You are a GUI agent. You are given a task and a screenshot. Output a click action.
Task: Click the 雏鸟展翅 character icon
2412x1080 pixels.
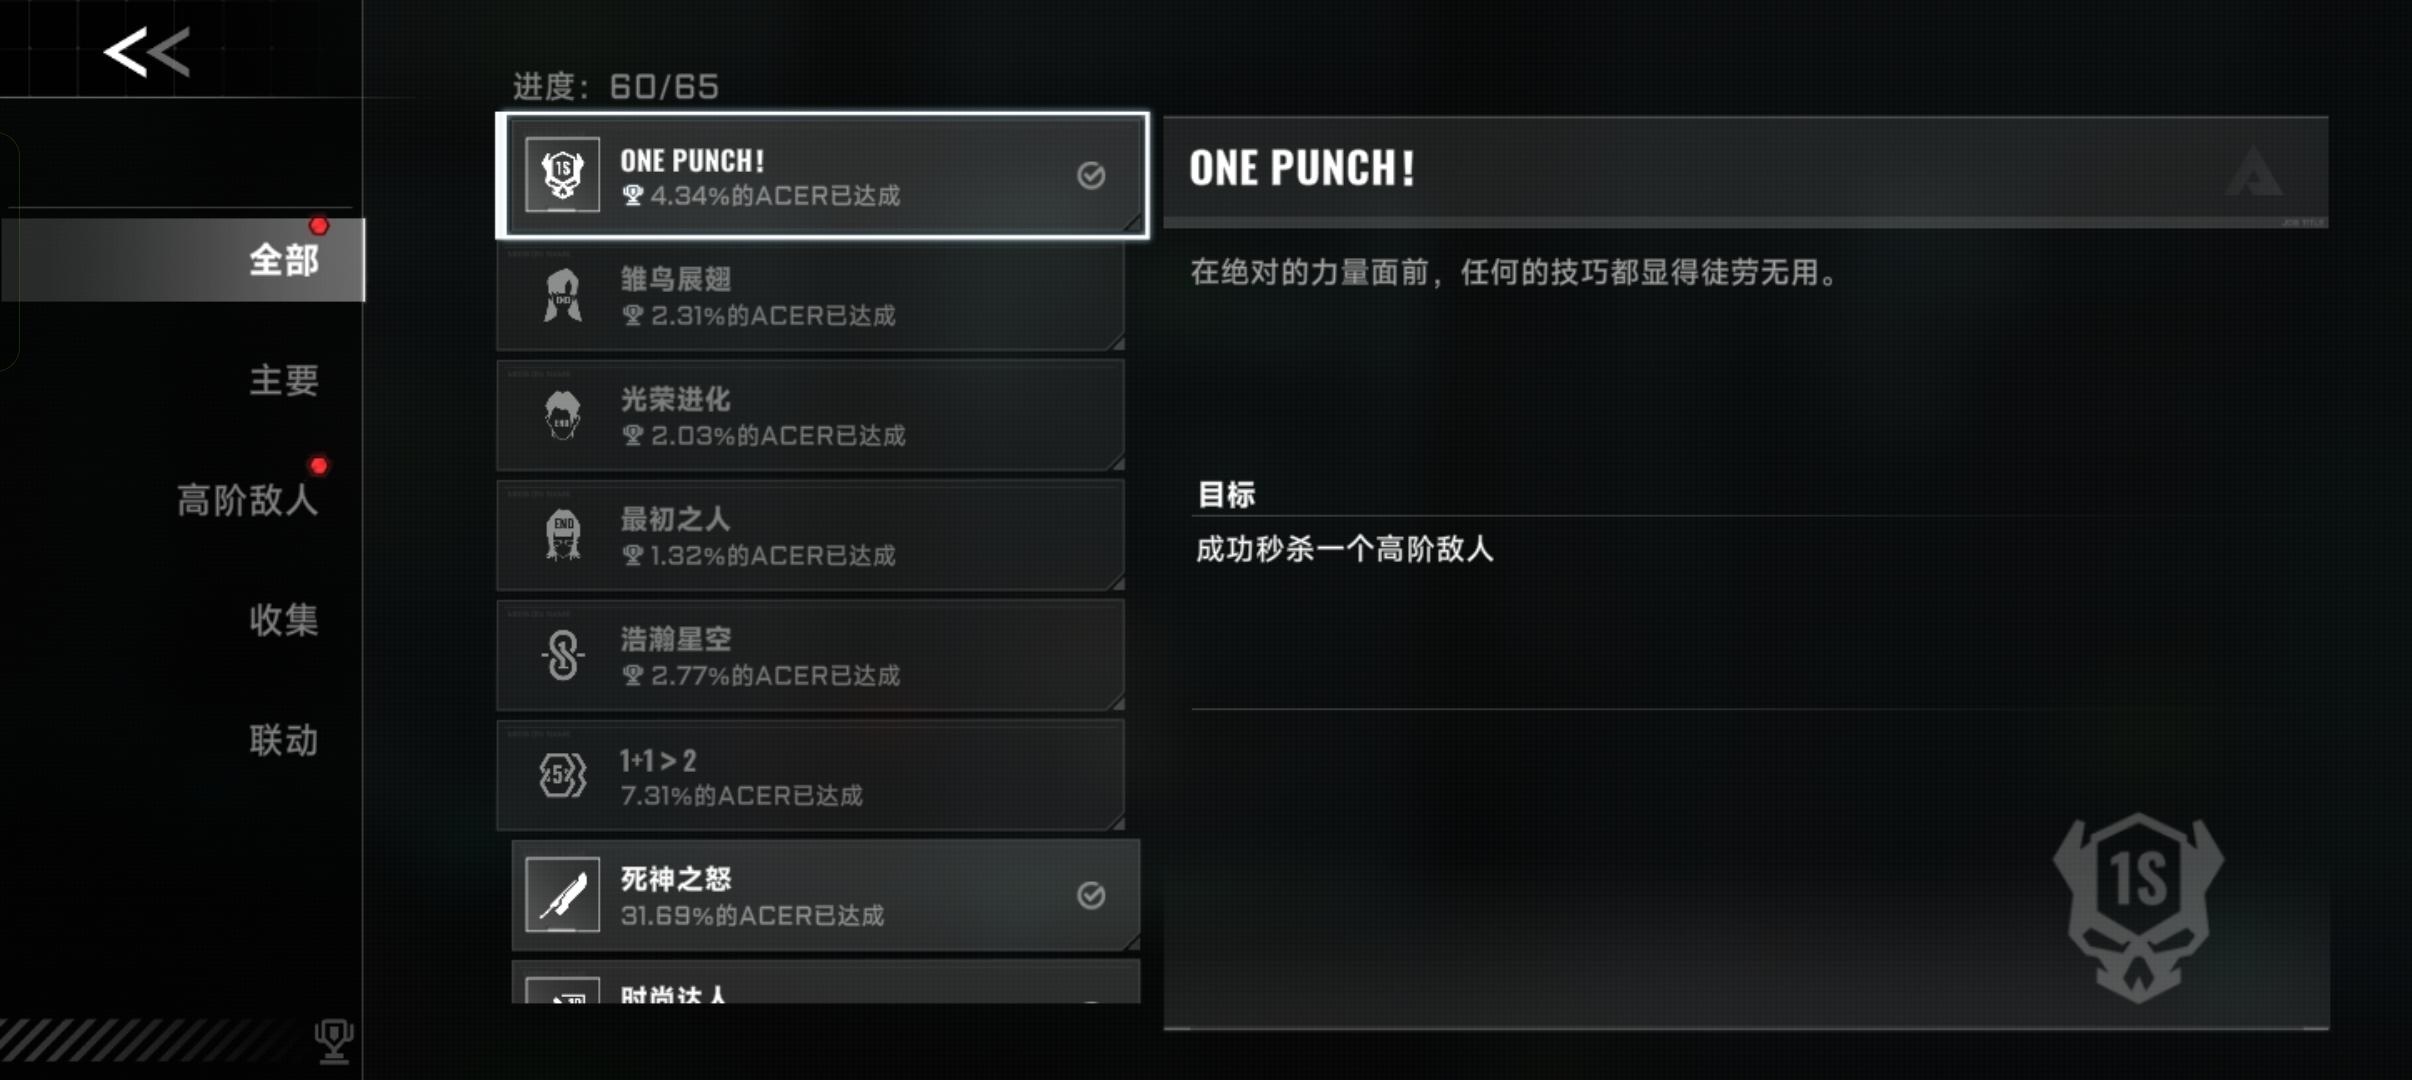click(x=563, y=295)
